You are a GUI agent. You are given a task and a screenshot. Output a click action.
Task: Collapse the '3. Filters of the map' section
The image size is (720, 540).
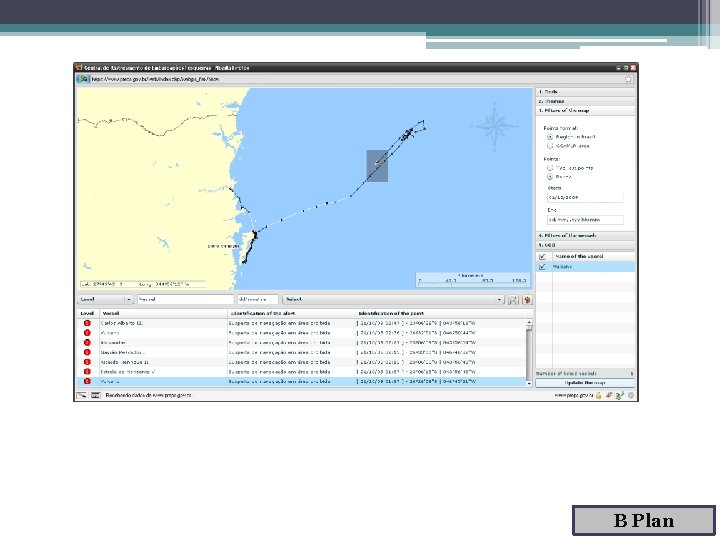[x=585, y=111]
